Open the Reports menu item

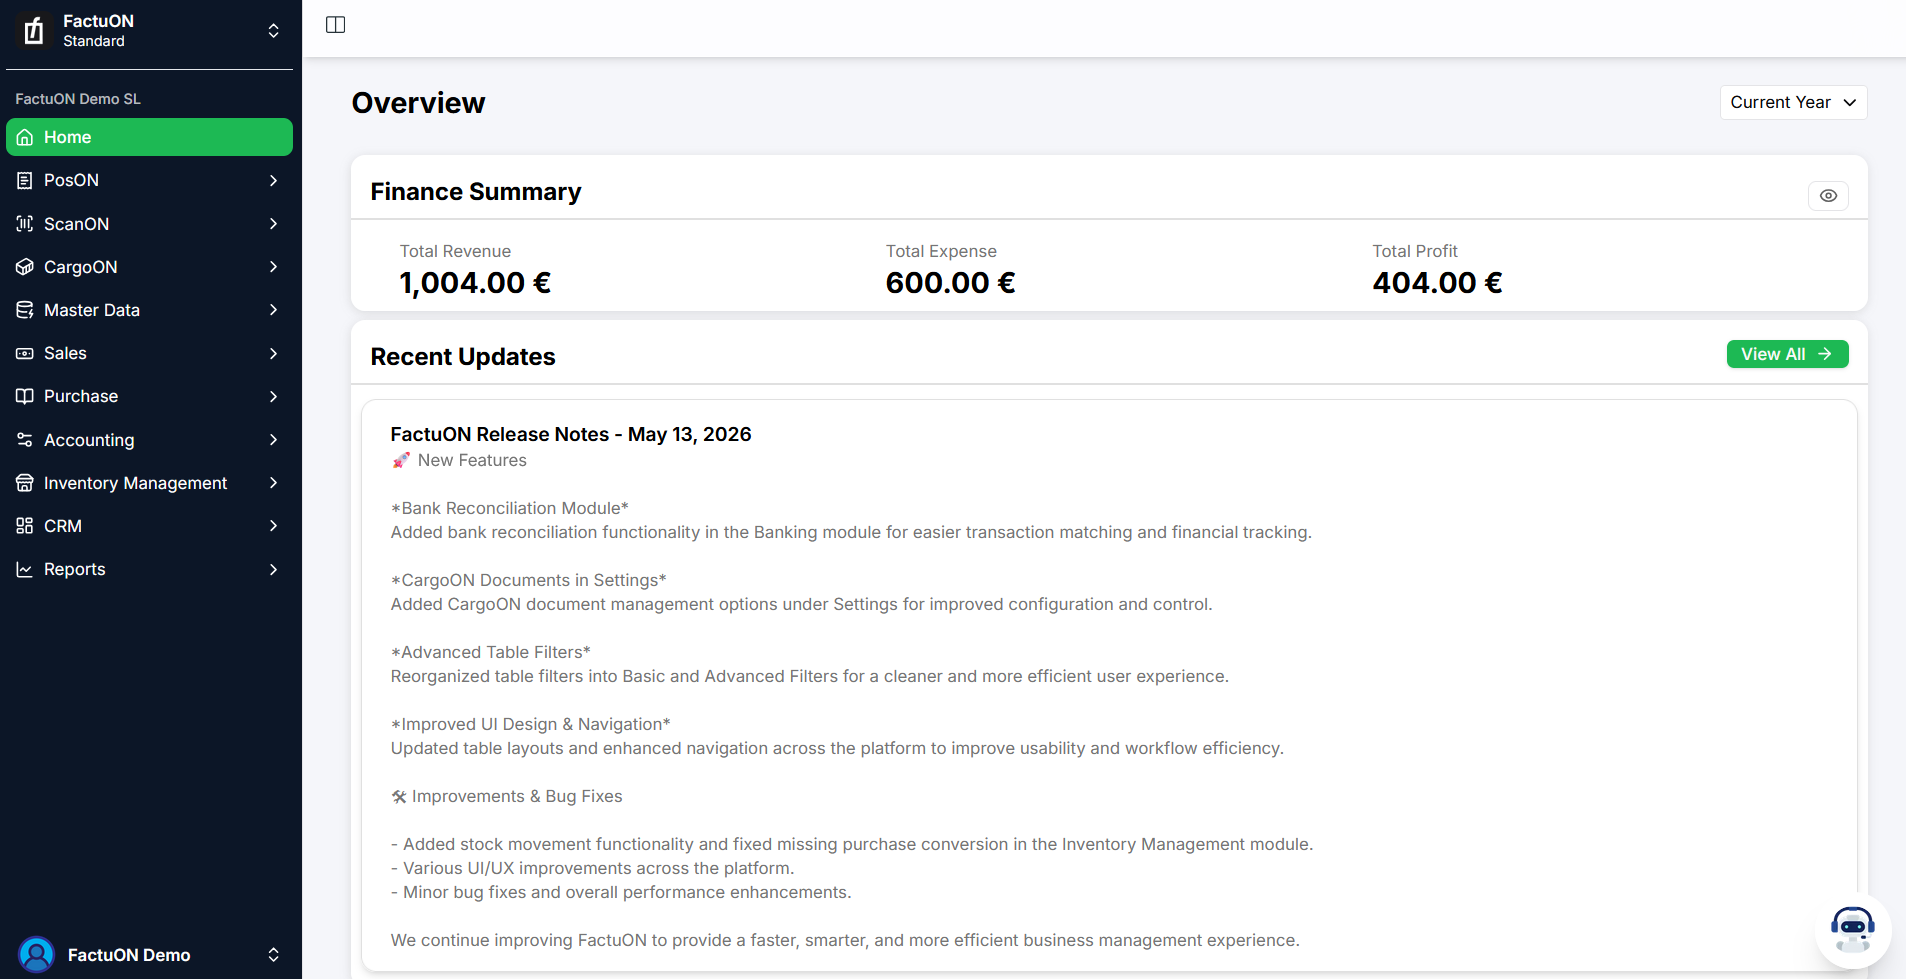(x=149, y=569)
